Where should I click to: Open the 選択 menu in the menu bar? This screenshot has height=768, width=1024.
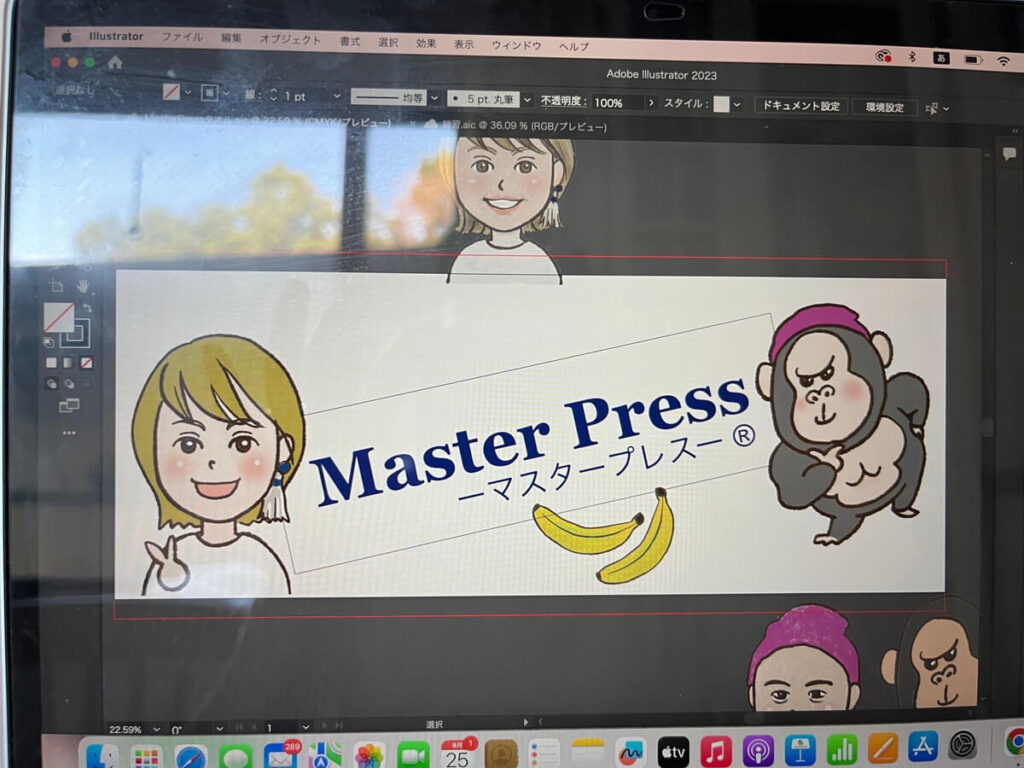point(388,42)
